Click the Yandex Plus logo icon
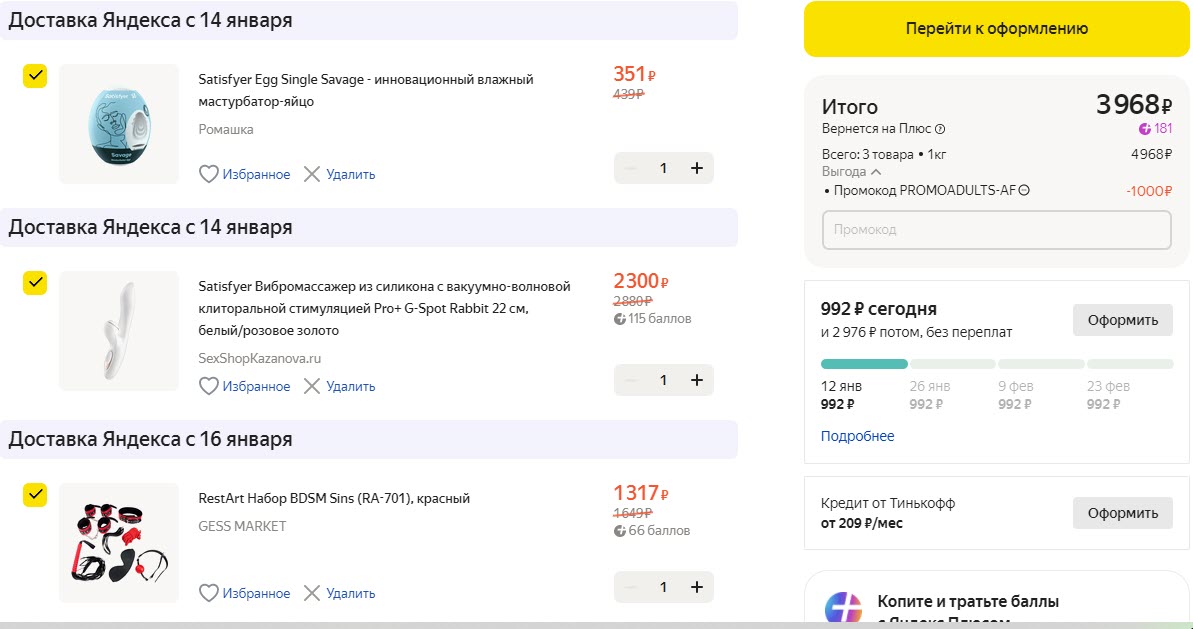This screenshot has width=1193, height=629. 842,607
